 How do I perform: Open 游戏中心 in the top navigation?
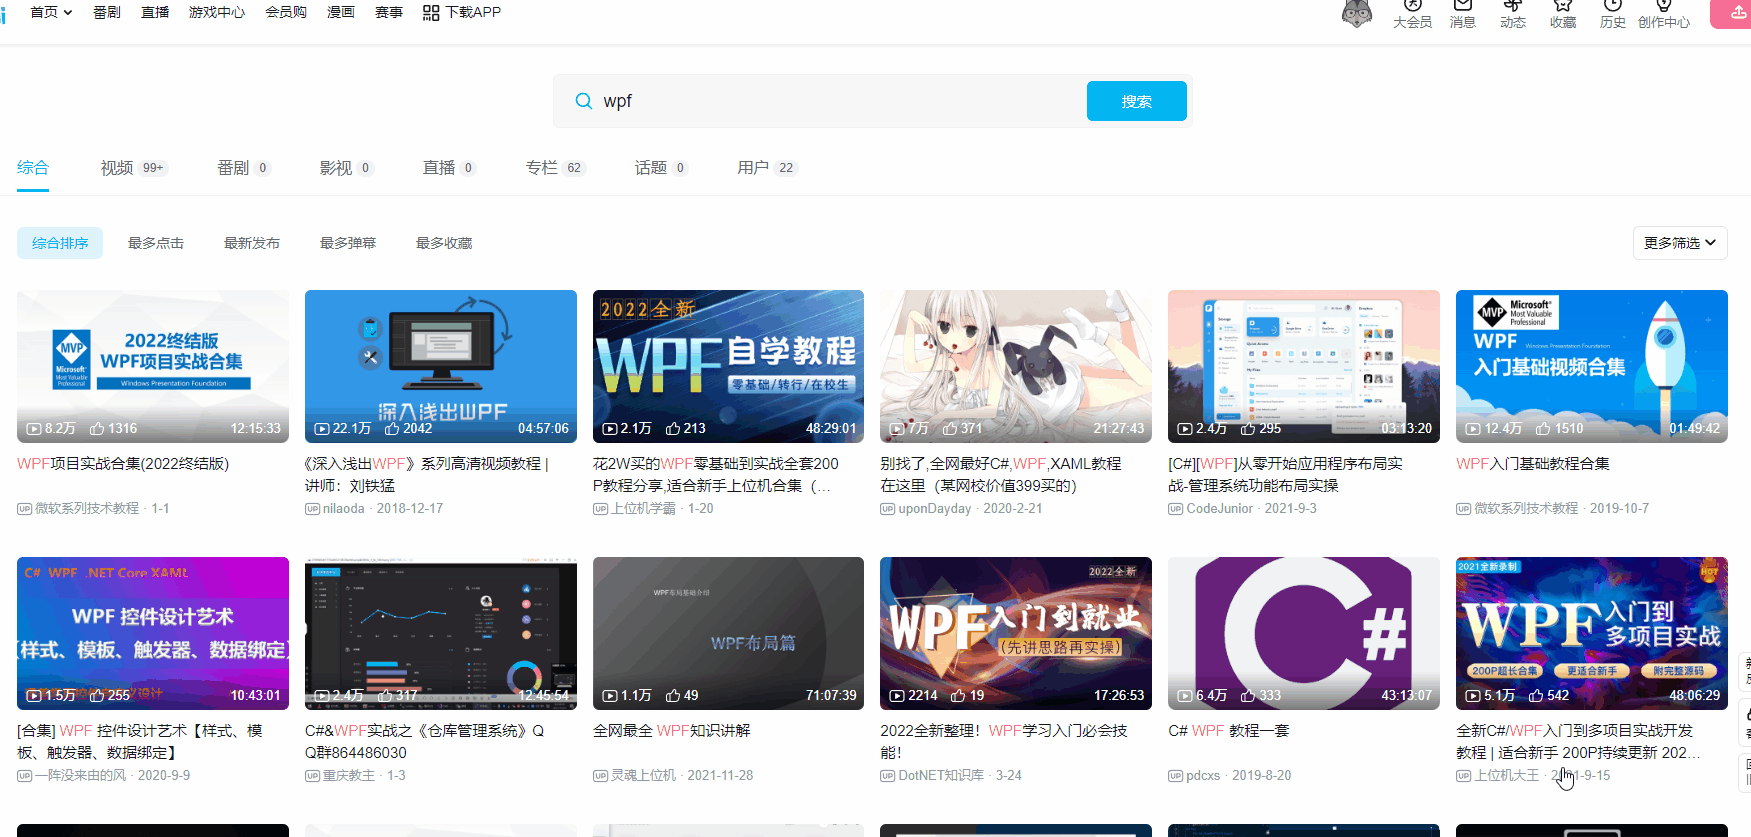(x=217, y=12)
